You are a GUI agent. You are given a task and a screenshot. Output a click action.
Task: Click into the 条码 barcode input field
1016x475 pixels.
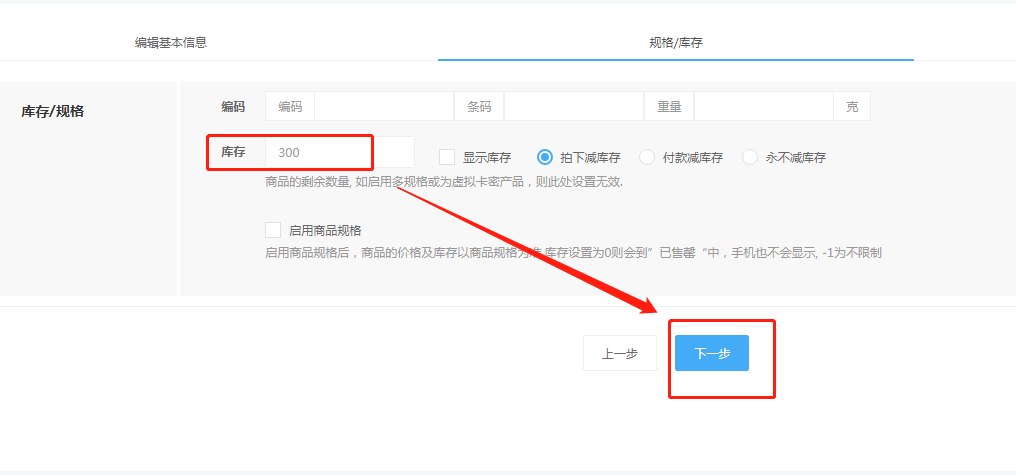pyautogui.click(x=573, y=106)
